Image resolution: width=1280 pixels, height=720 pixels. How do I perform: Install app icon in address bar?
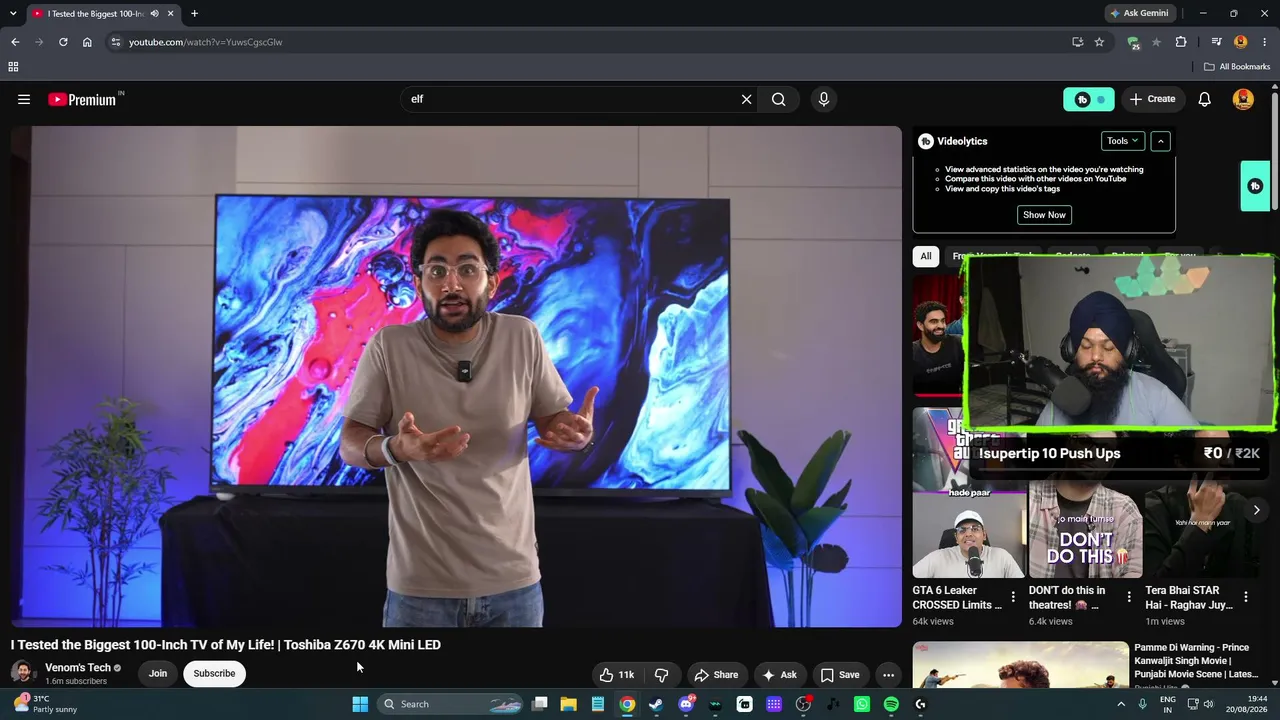pyautogui.click(x=1077, y=42)
